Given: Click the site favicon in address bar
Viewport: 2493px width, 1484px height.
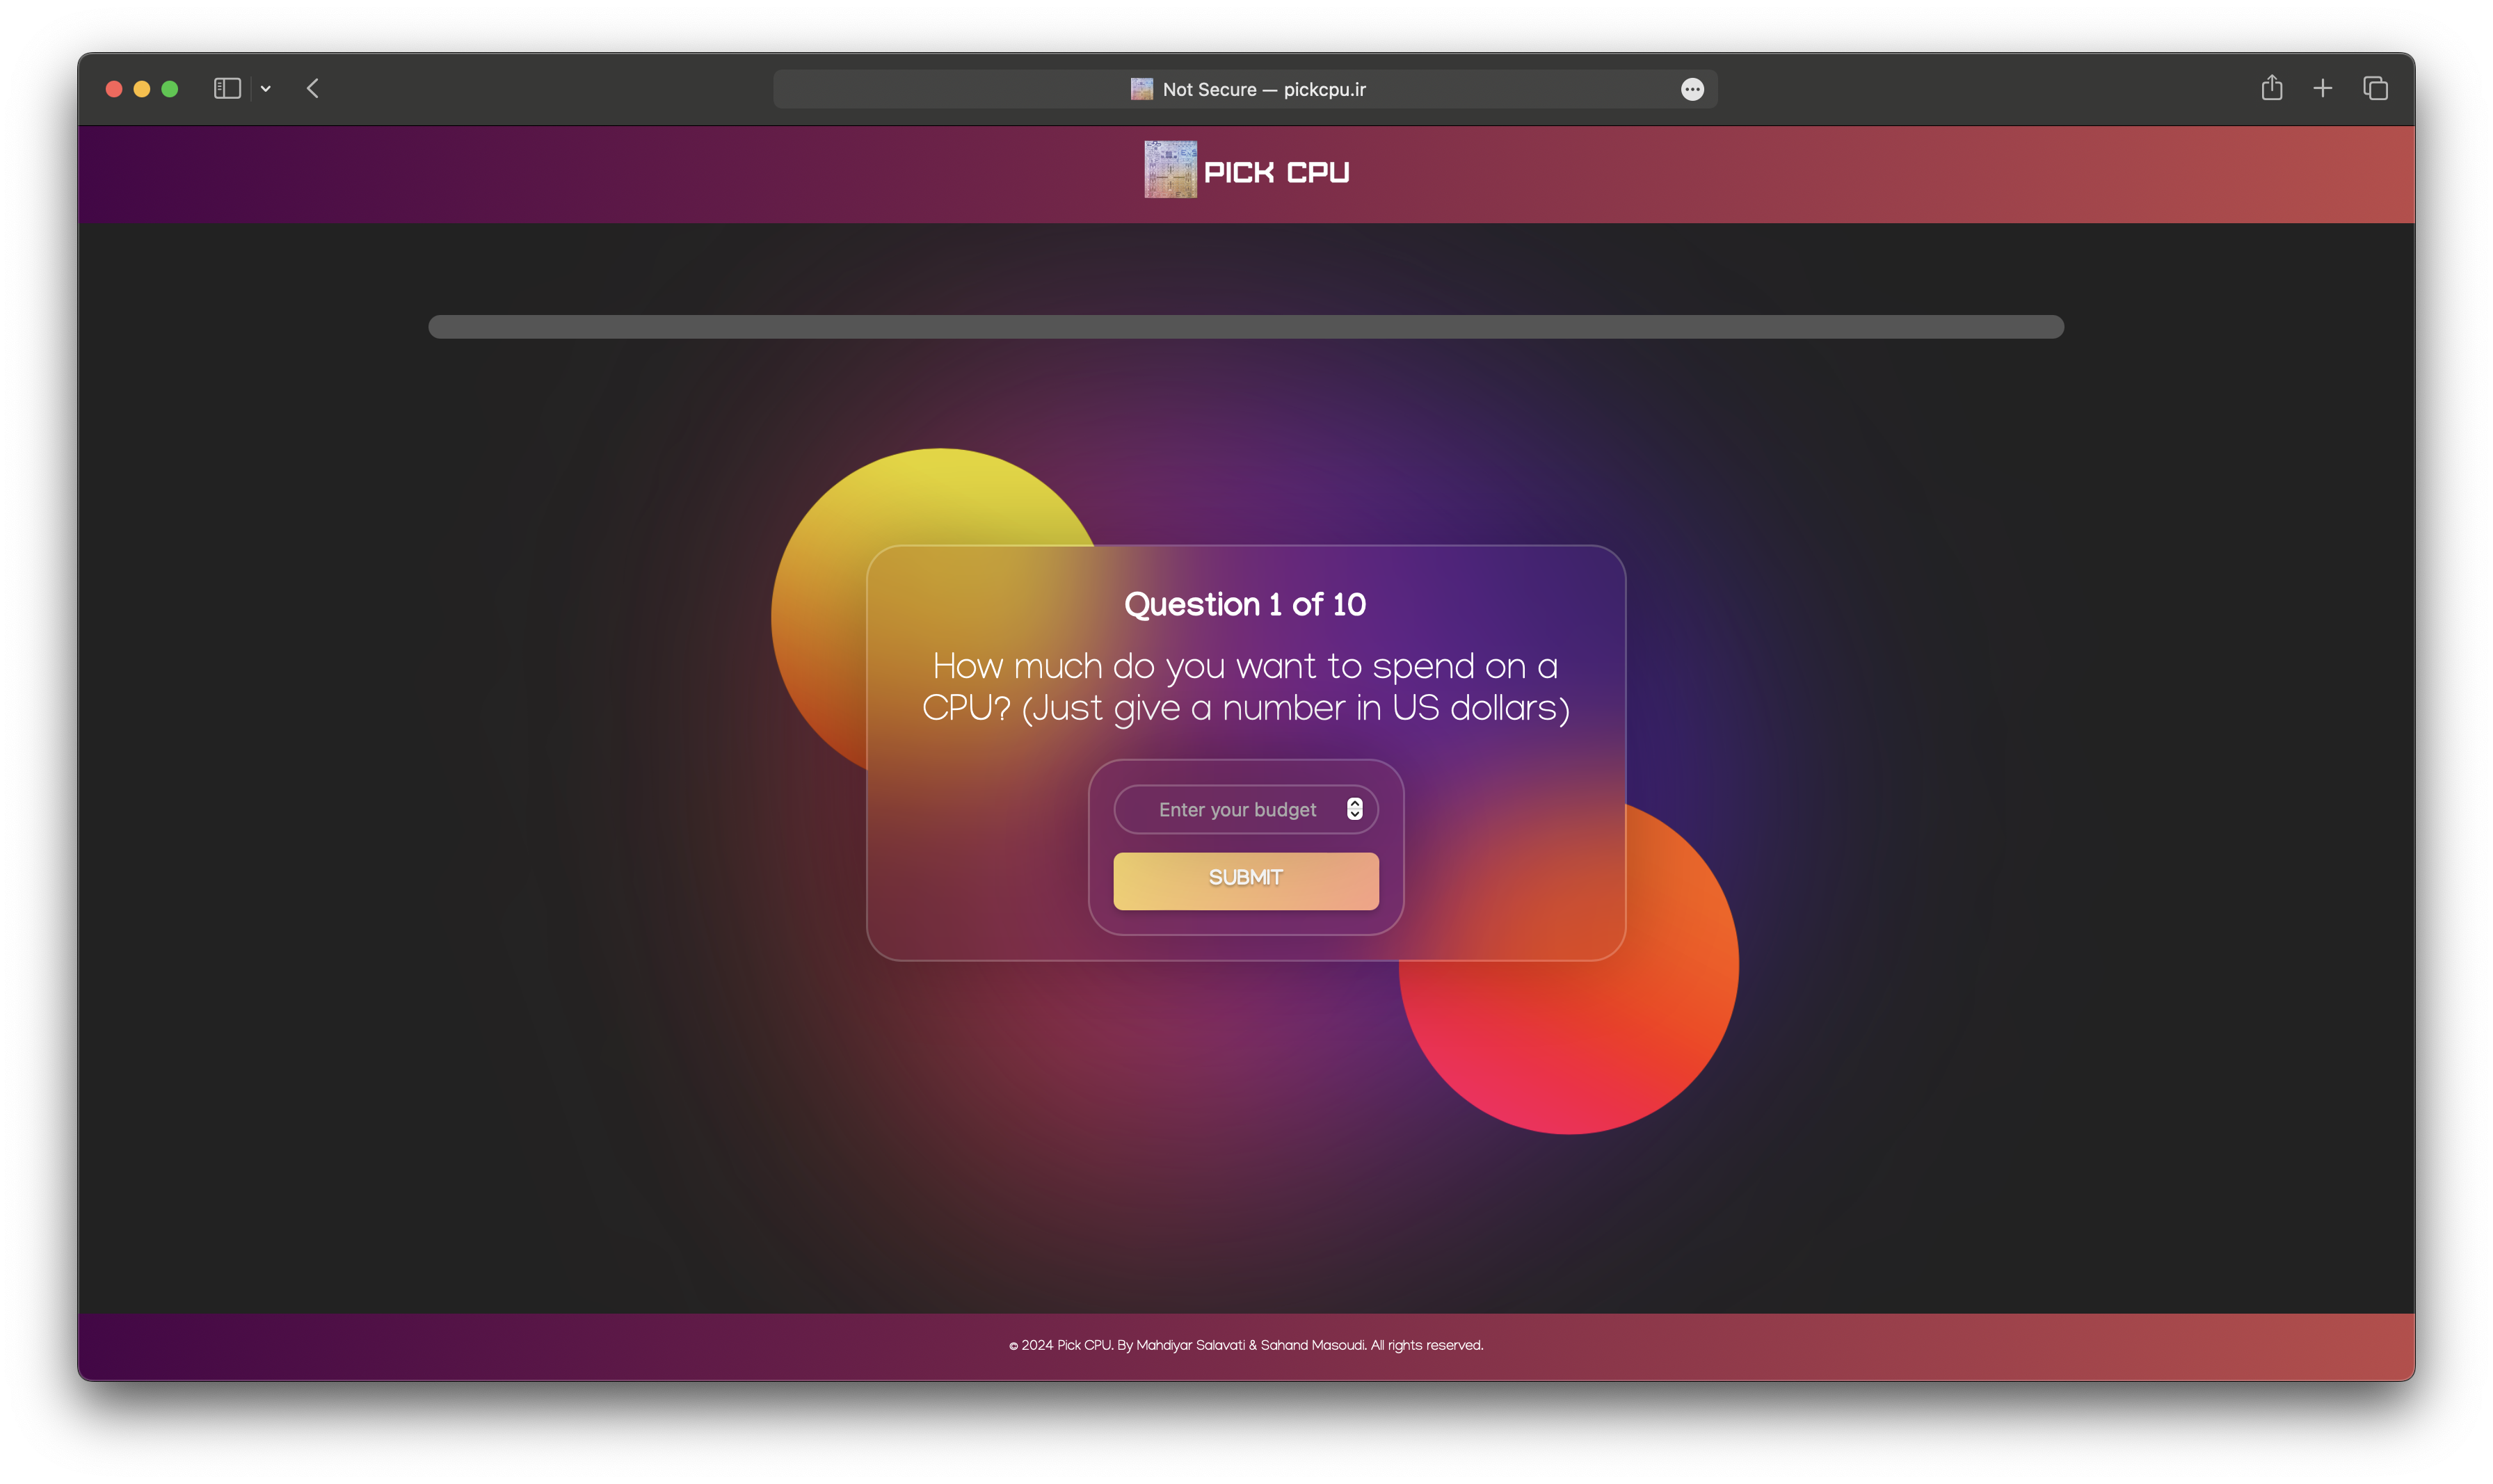Looking at the screenshot, I should coord(1141,89).
